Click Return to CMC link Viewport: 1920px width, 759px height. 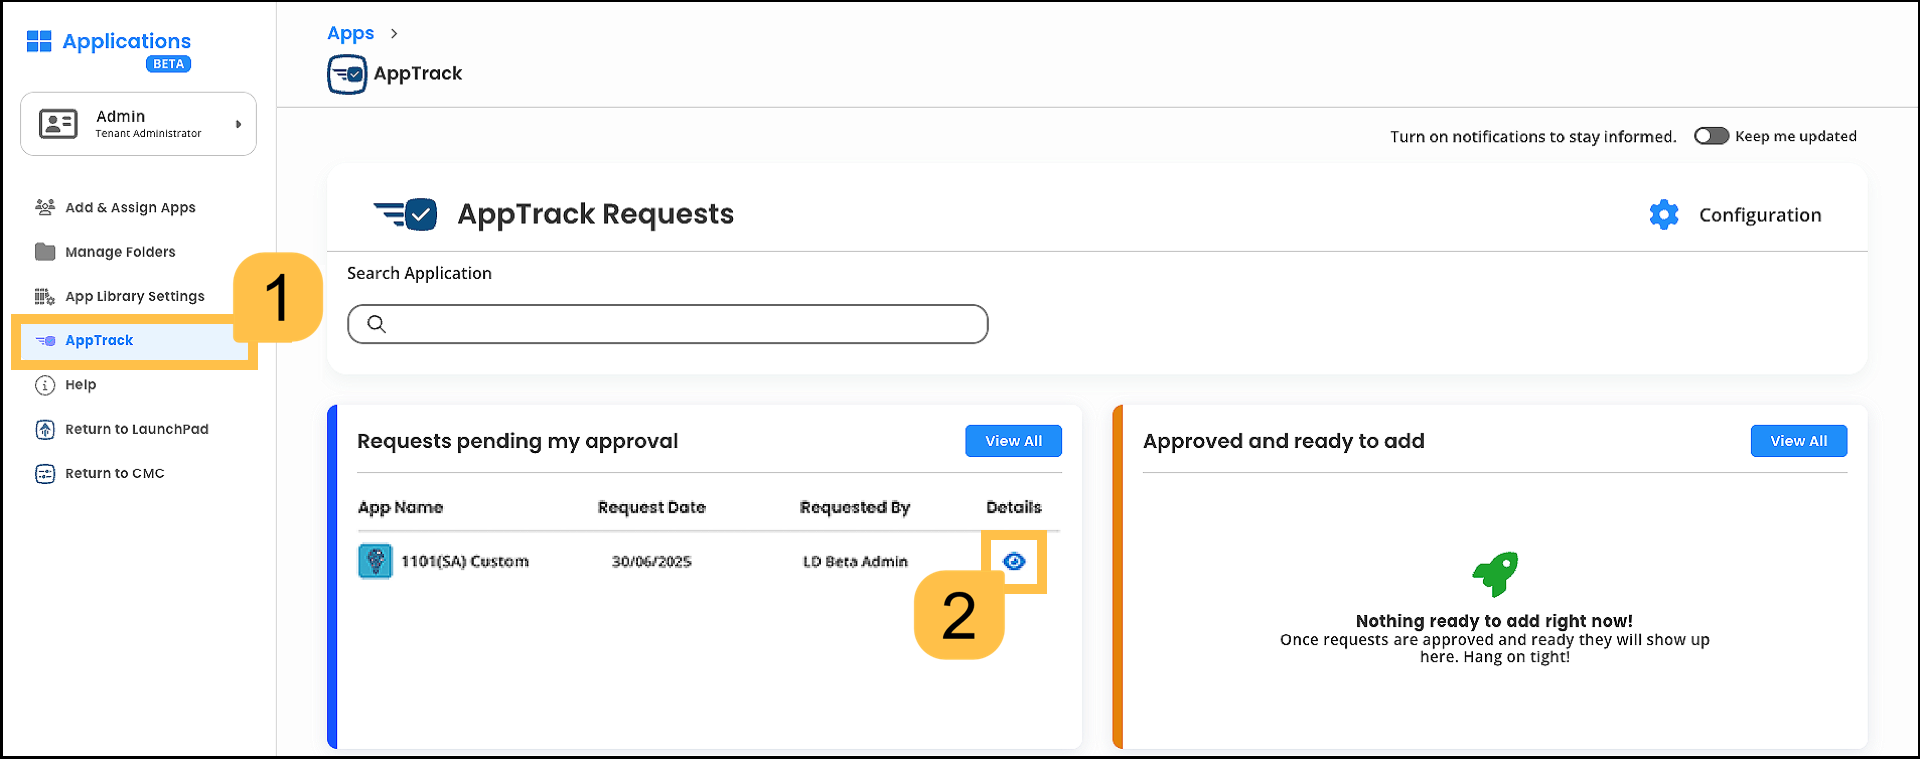115,473
